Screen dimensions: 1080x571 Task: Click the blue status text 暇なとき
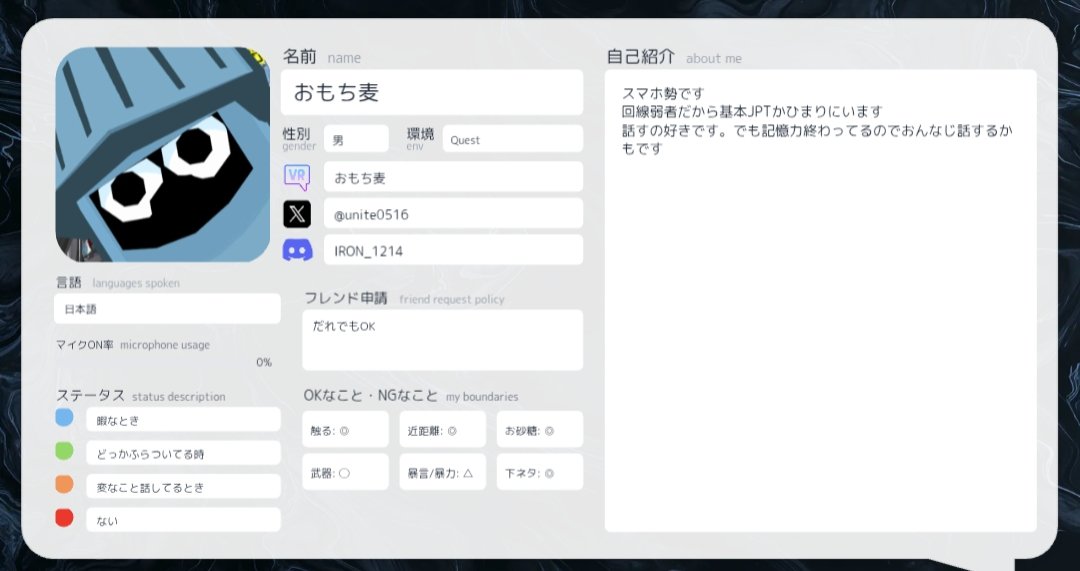(x=183, y=420)
